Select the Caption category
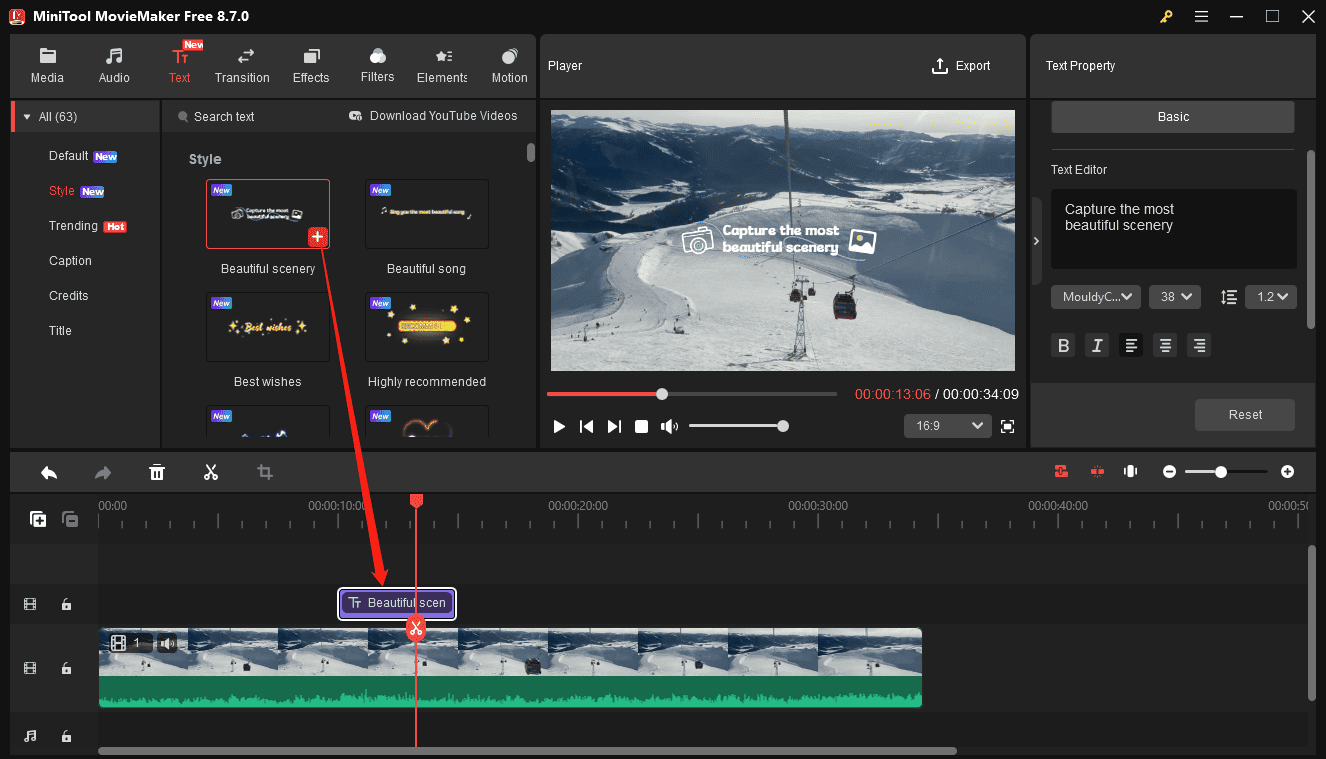This screenshot has height=759, width=1326. coord(70,261)
